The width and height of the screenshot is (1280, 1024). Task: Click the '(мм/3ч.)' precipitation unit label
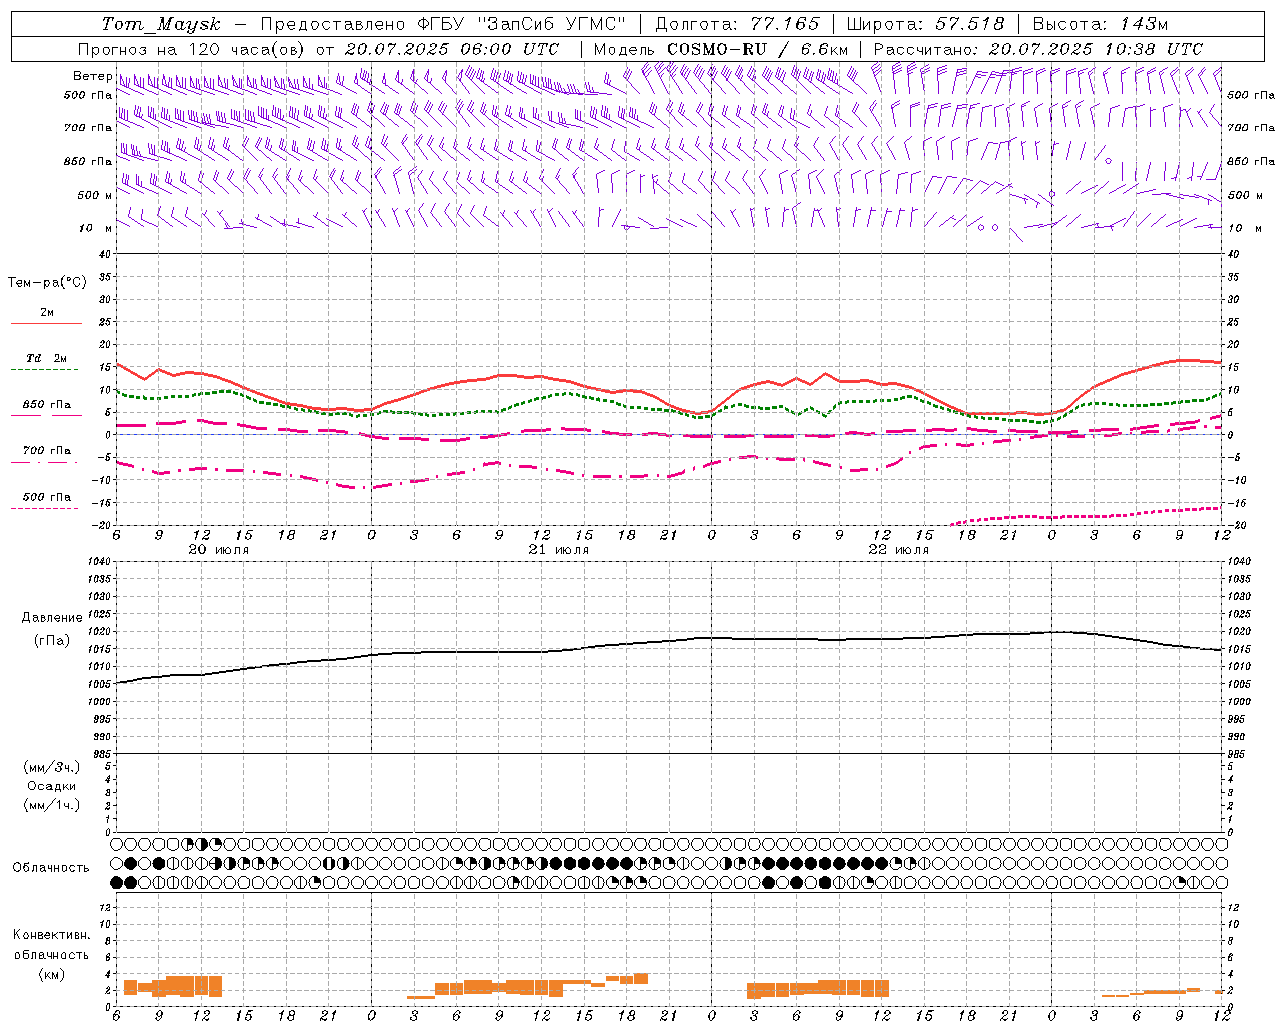[52, 767]
